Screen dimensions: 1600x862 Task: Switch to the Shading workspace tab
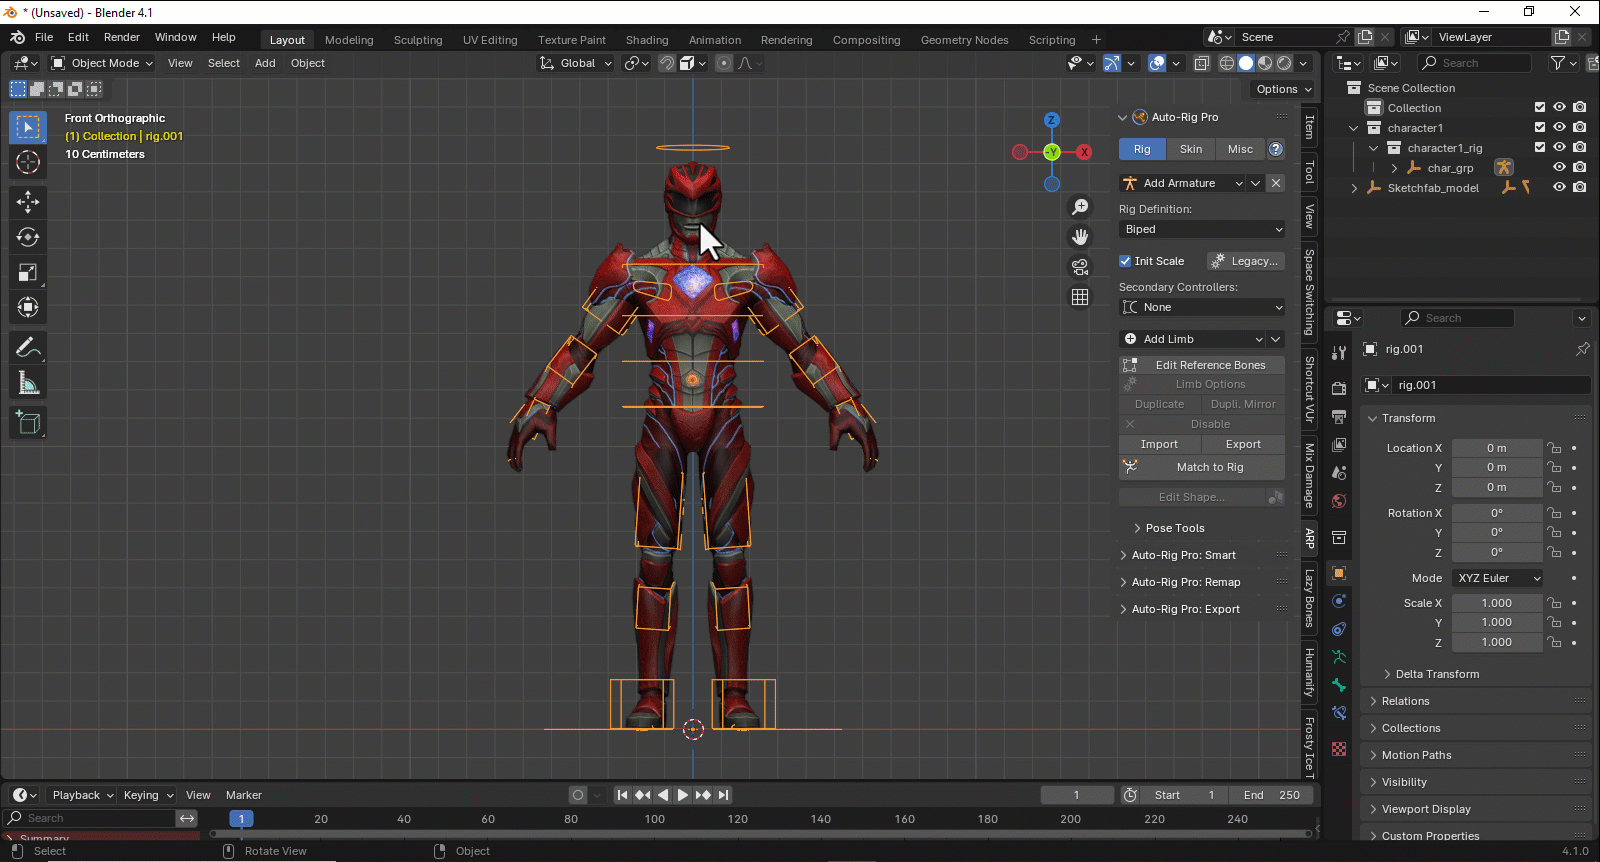pos(647,40)
